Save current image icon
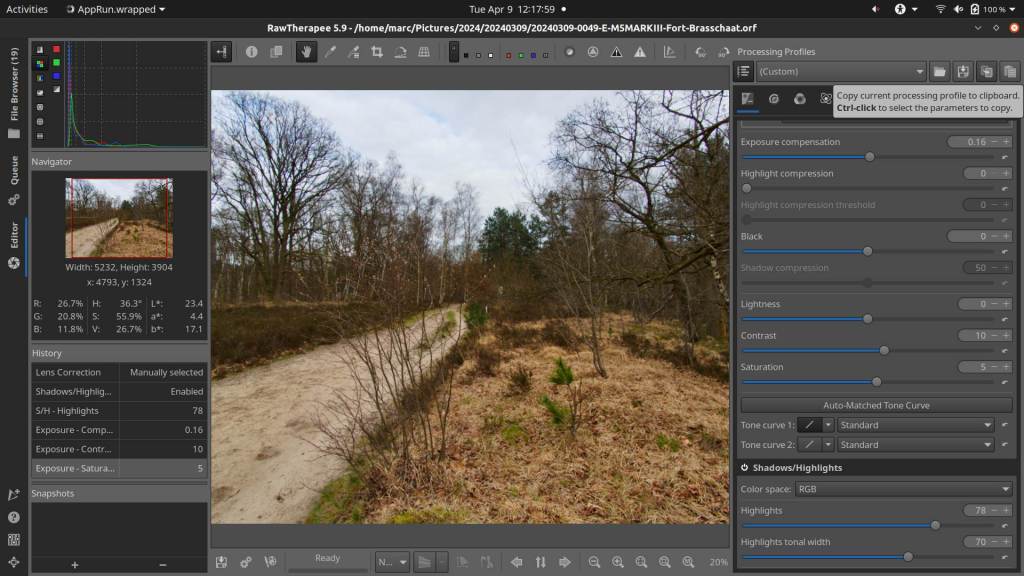 221,562
